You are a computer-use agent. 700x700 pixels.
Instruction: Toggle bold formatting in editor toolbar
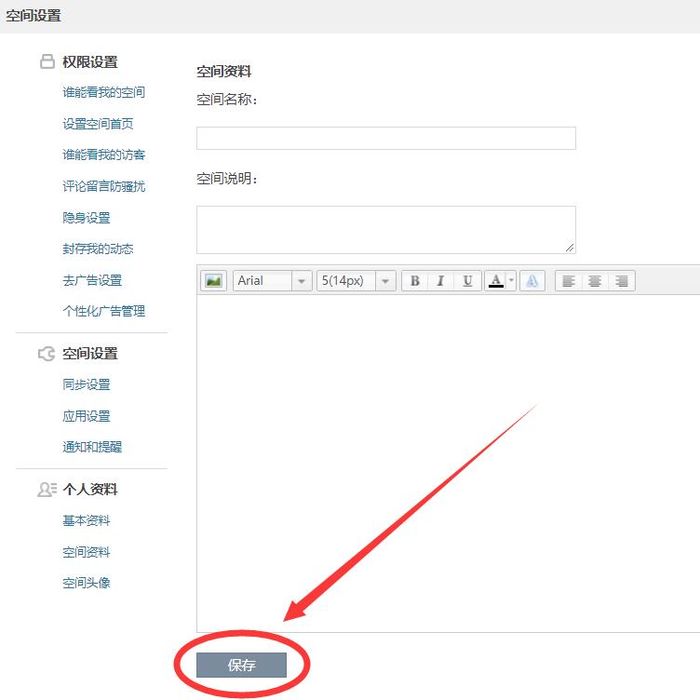pos(415,281)
